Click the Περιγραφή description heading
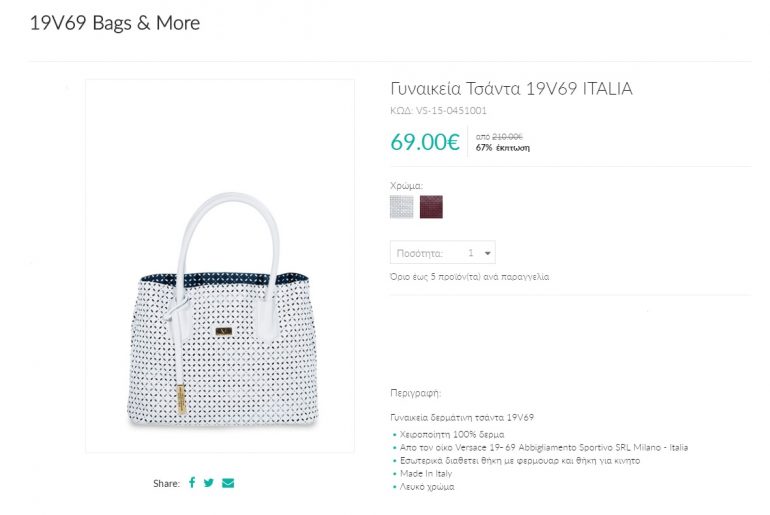770x515 pixels. pos(415,393)
